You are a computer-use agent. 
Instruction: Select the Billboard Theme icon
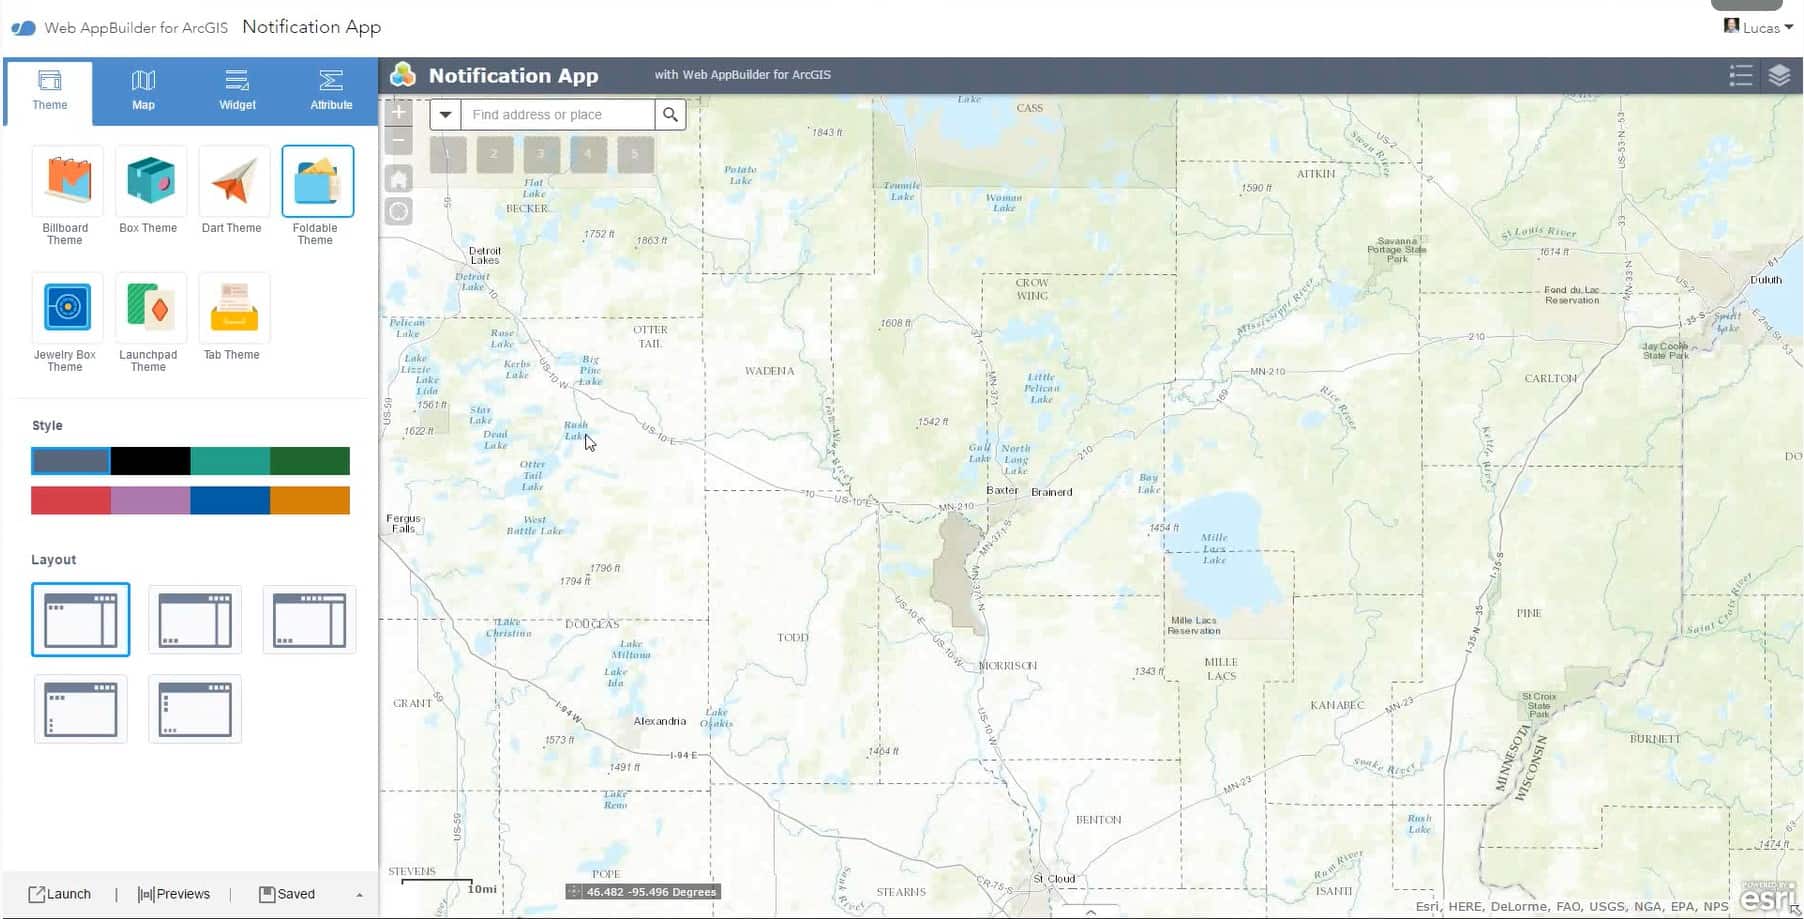tap(66, 181)
